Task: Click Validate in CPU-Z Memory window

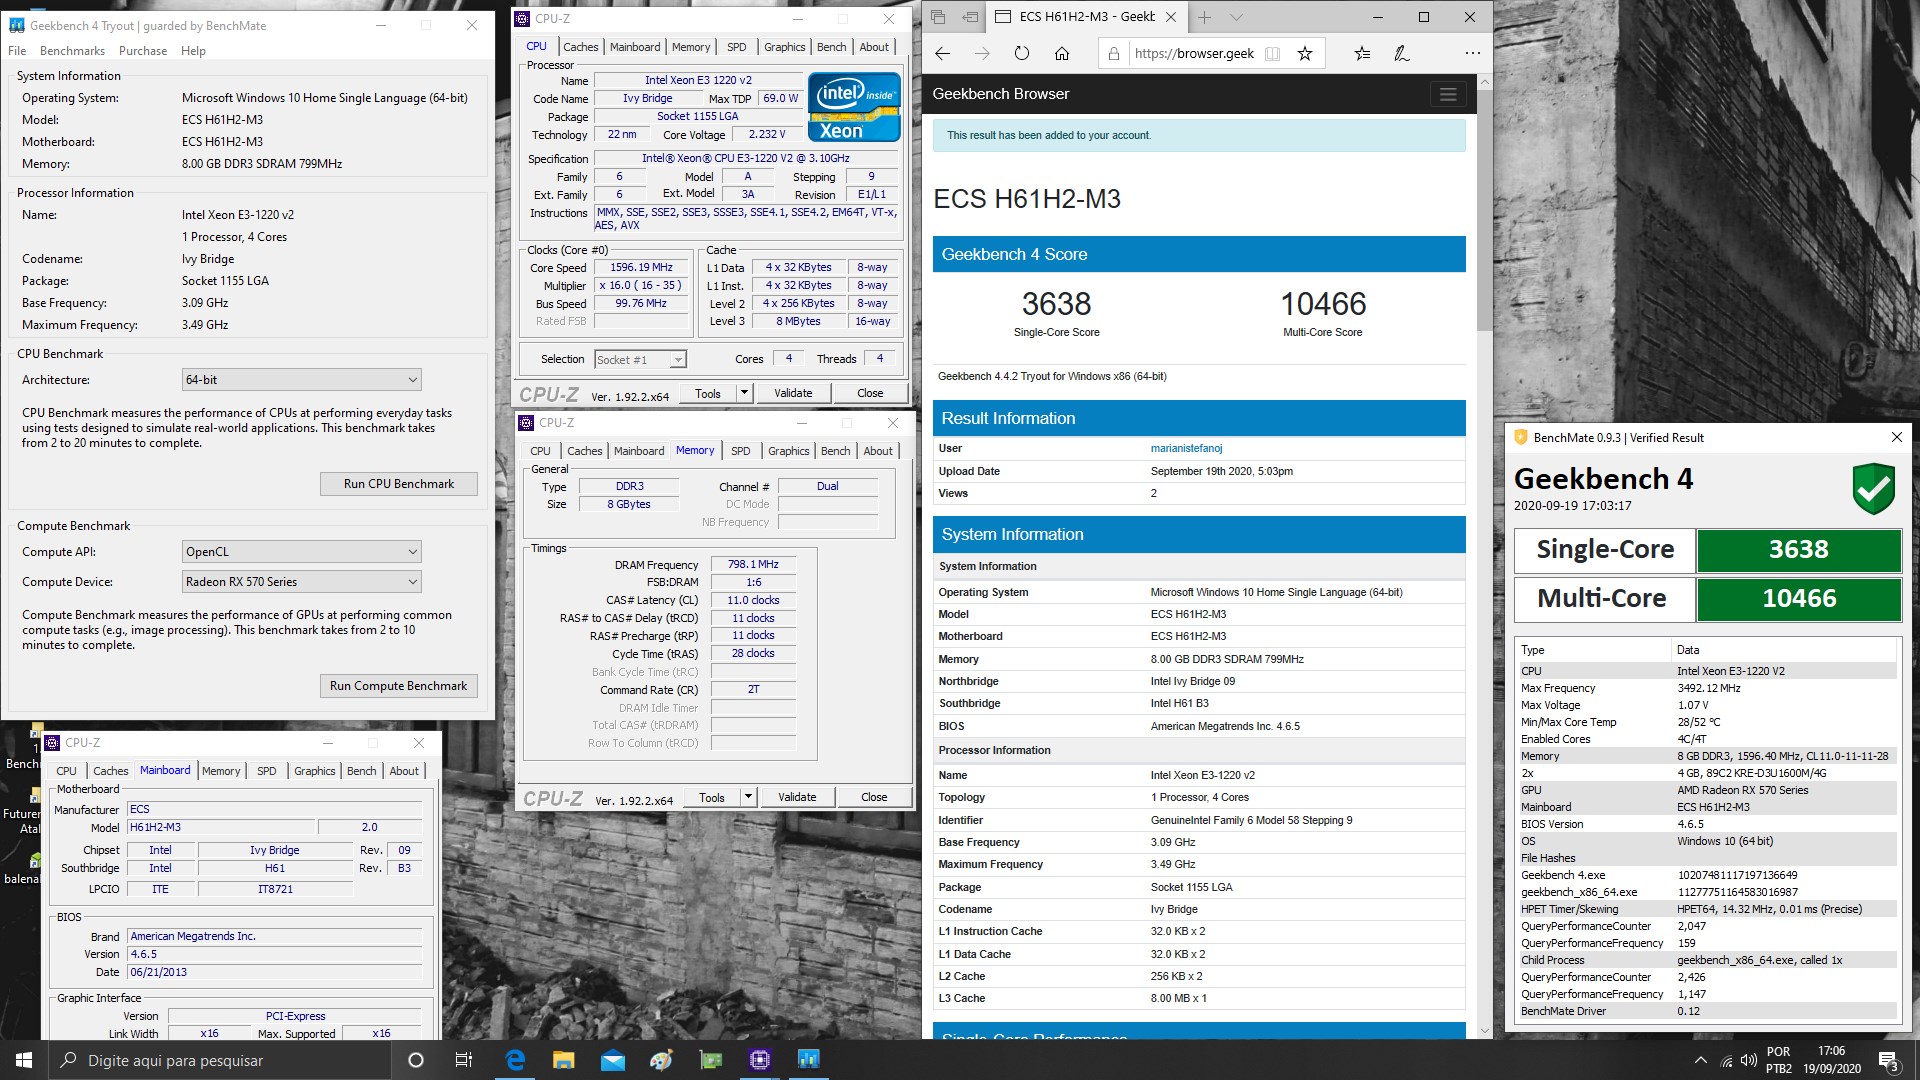Action: [x=797, y=797]
